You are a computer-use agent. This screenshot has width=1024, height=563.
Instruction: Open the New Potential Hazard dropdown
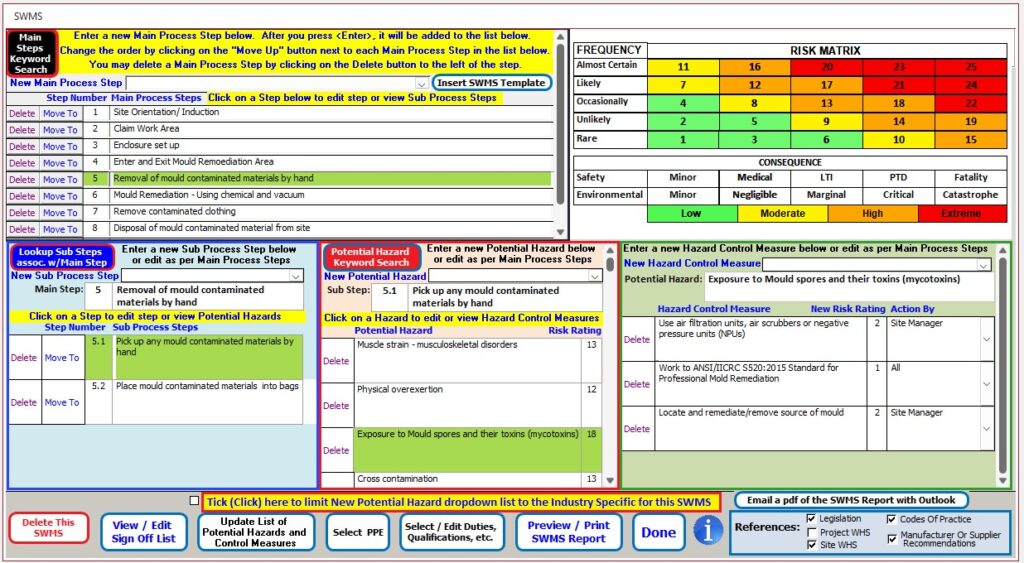594,276
